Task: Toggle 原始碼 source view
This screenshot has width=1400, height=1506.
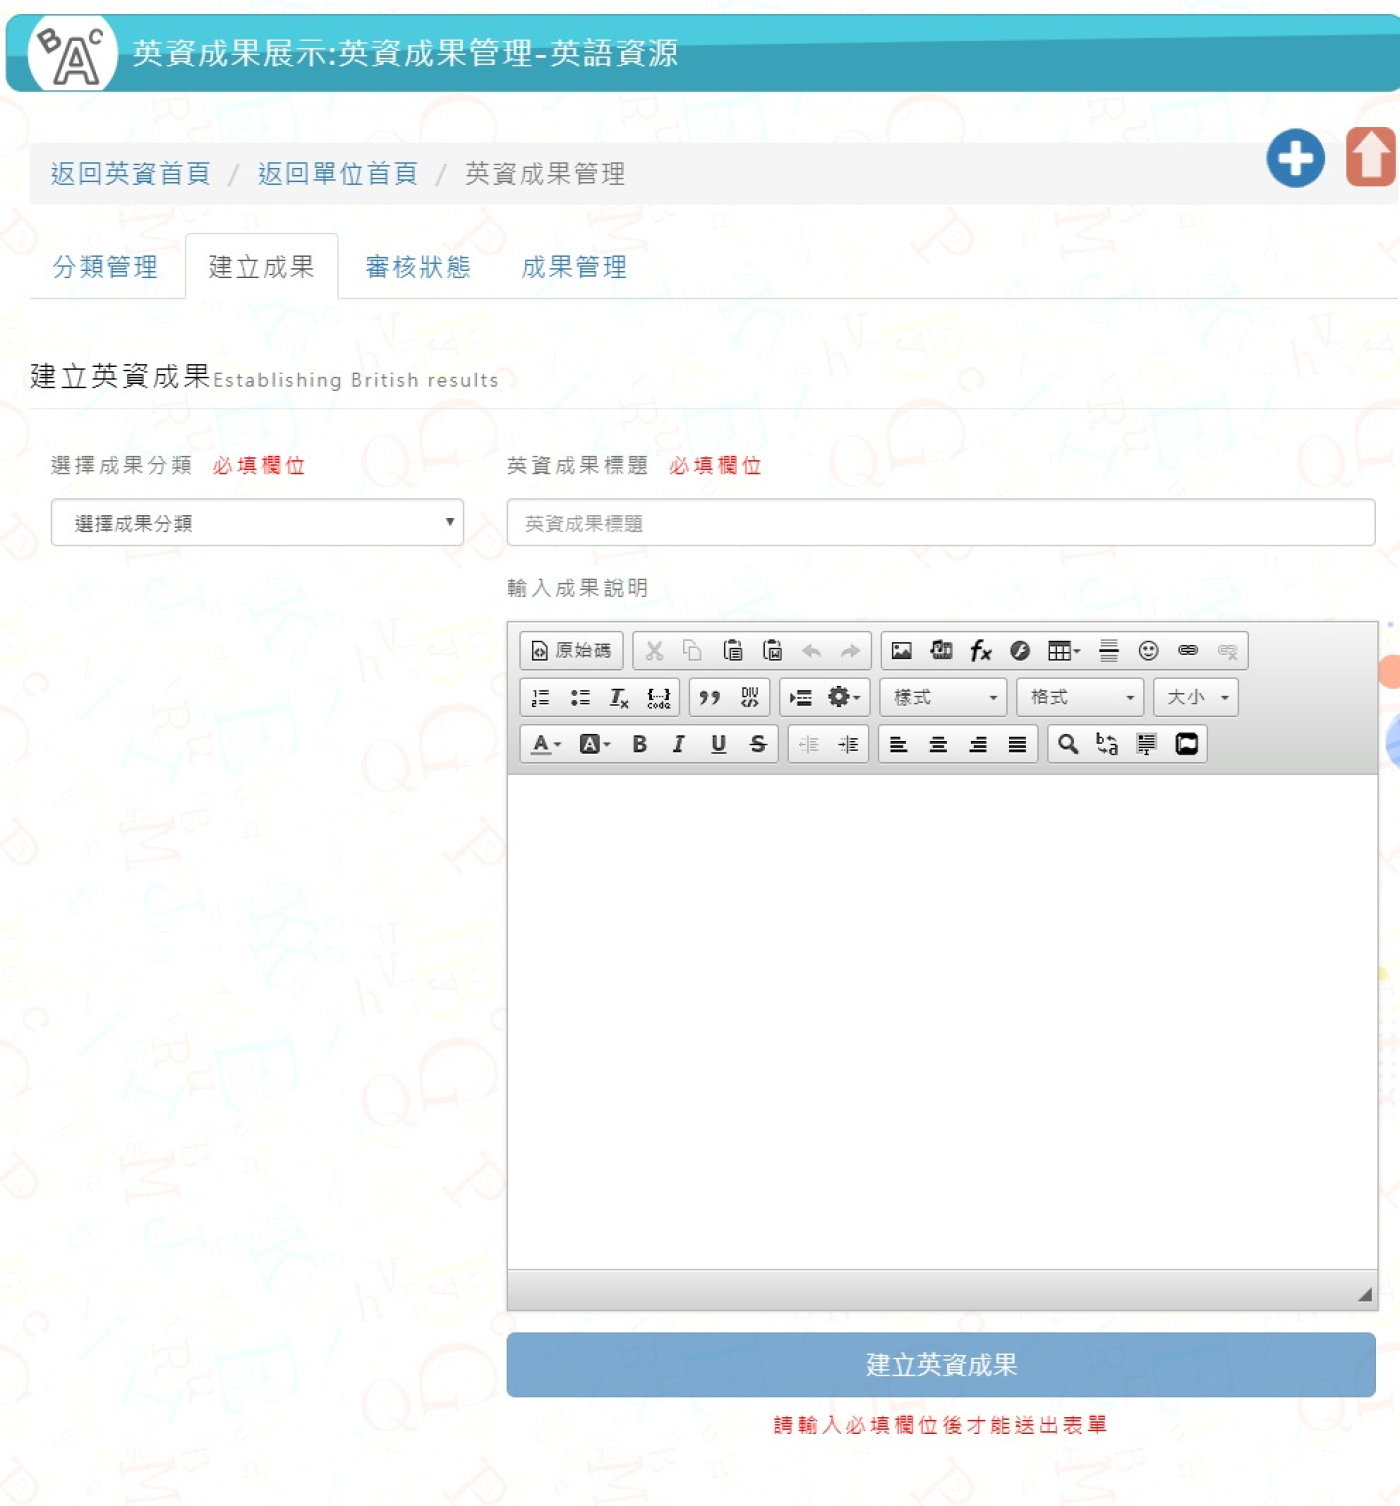Action: click(571, 651)
